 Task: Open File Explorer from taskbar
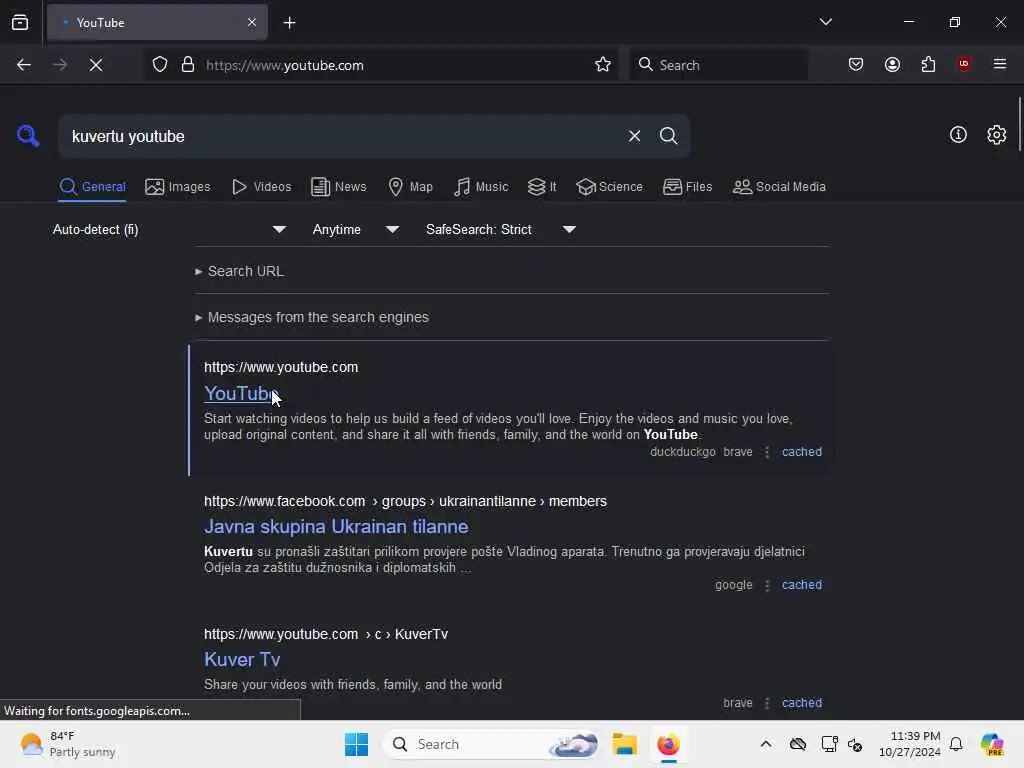pyautogui.click(x=624, y=744)
